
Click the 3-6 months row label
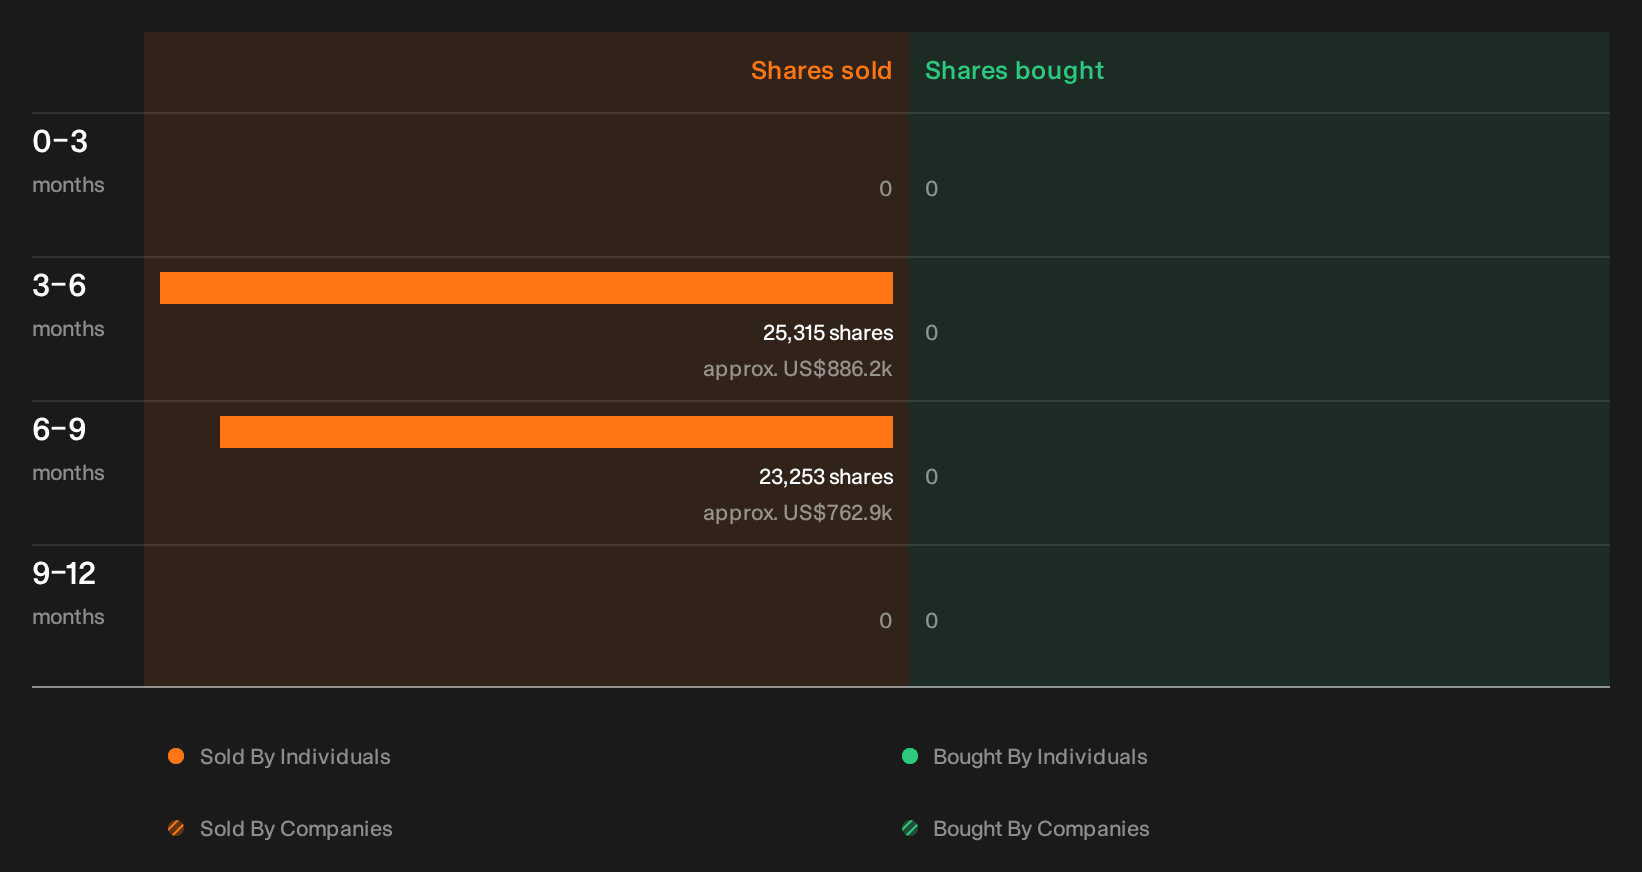(x=68, y=305)
